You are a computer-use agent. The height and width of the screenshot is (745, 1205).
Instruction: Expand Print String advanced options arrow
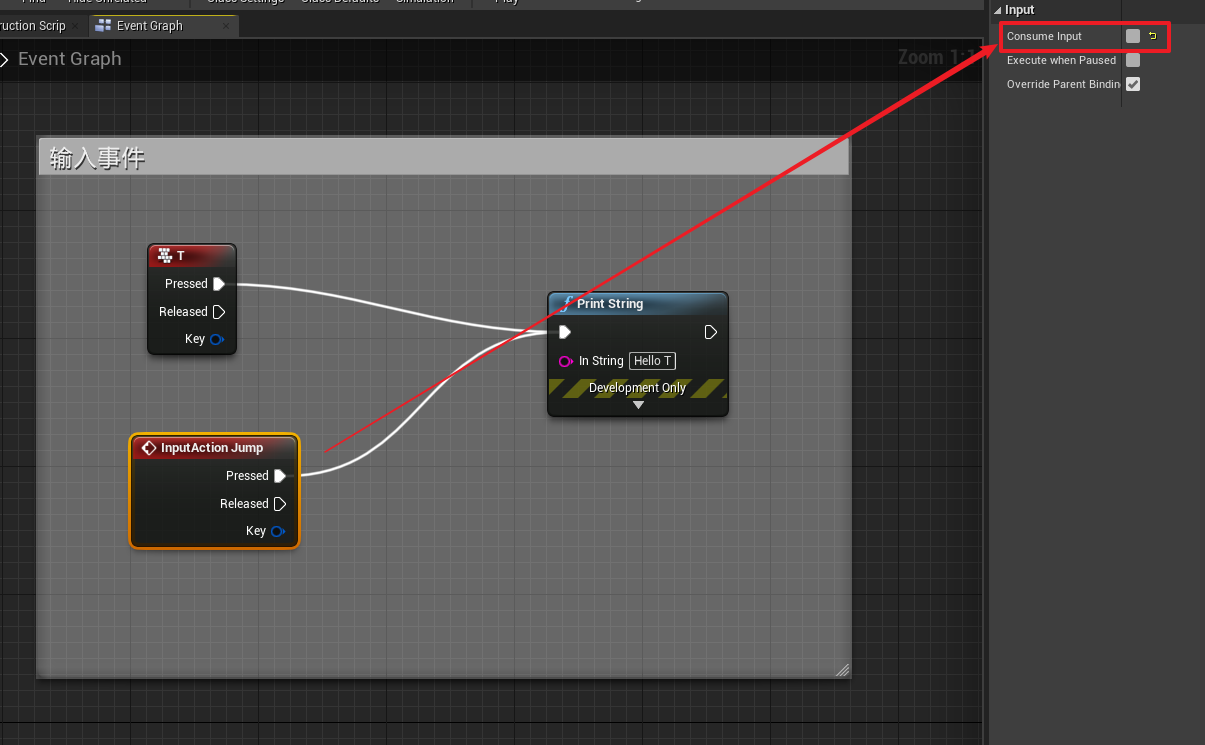[638, 405]
